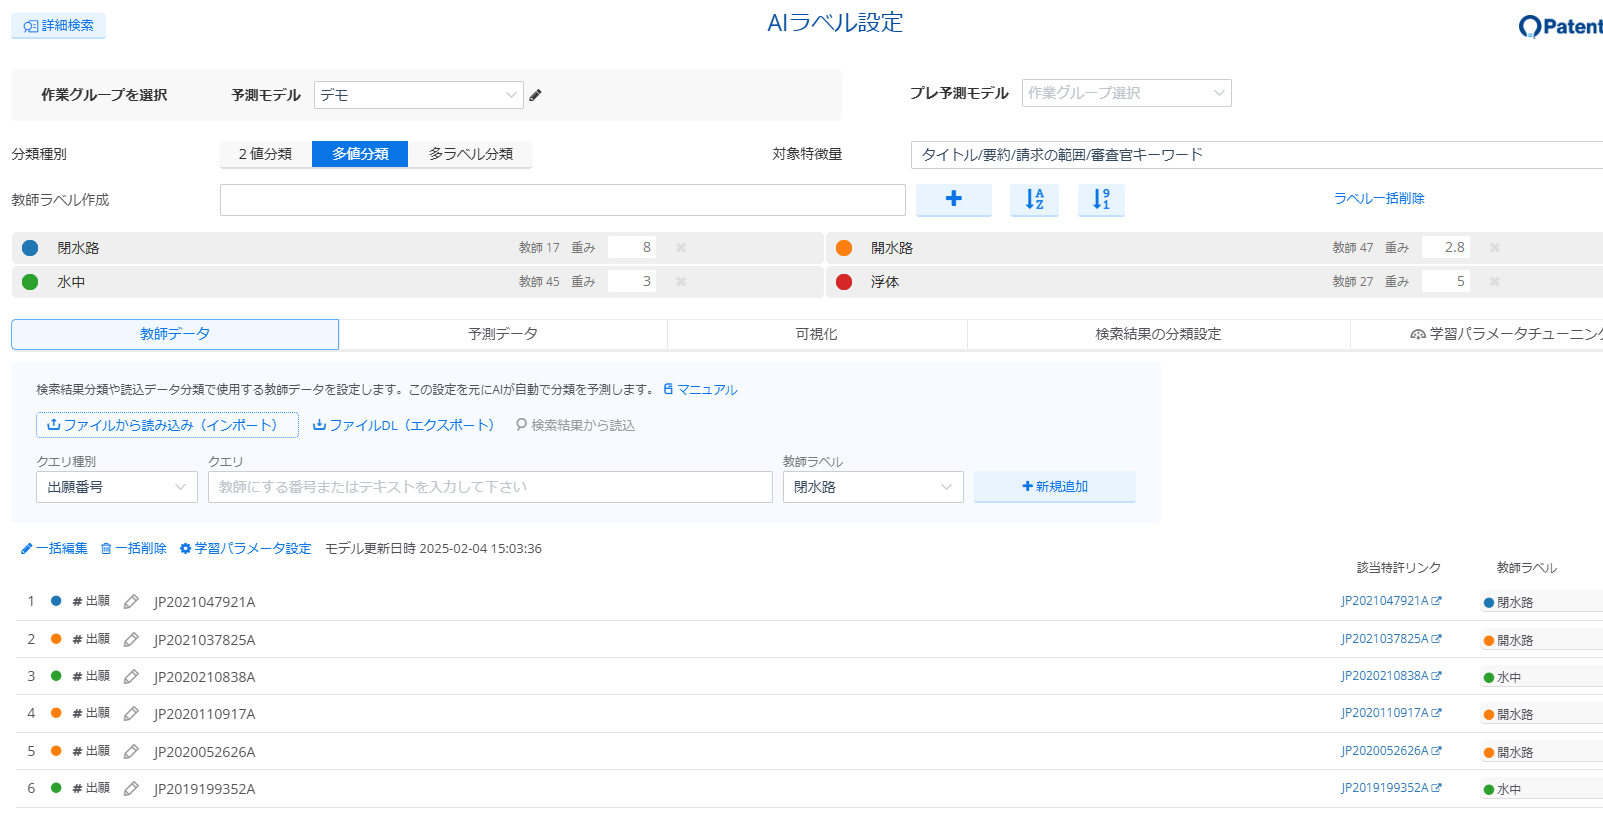Sort labels alphabetically with A-Z icon

1034,199
